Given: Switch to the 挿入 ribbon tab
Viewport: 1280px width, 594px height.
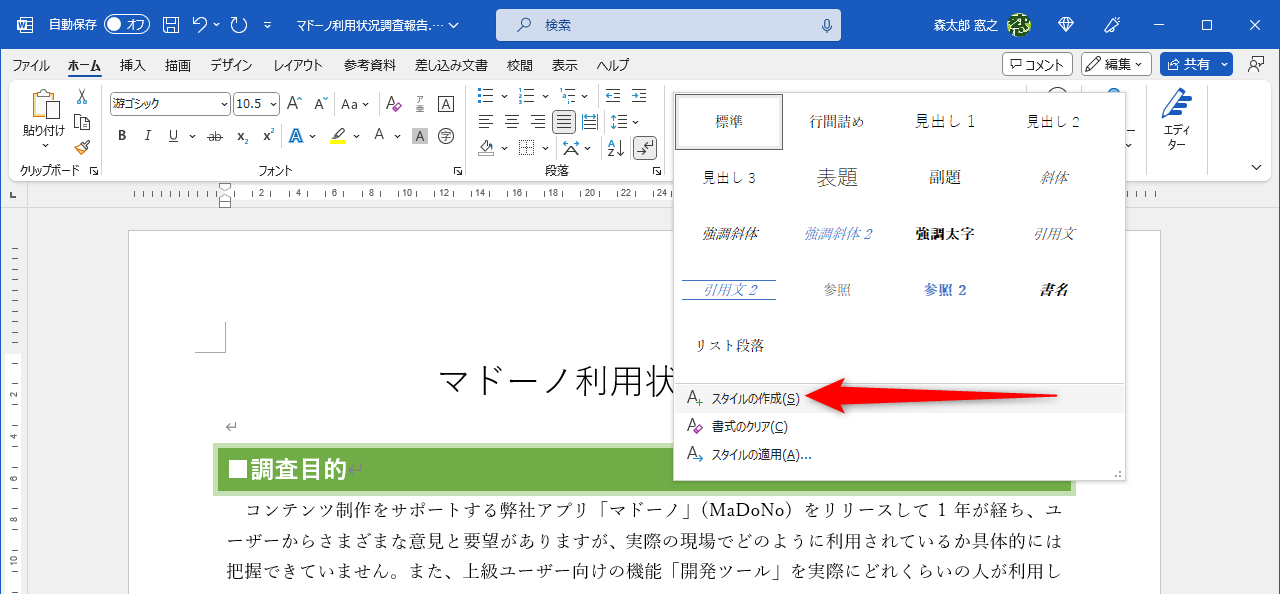Looking at the screenshot, I should (x=131, y=65).
